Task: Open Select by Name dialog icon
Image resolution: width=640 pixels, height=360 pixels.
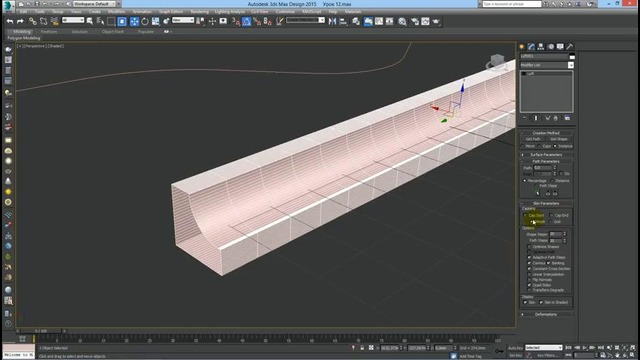Action: (100, 21)
